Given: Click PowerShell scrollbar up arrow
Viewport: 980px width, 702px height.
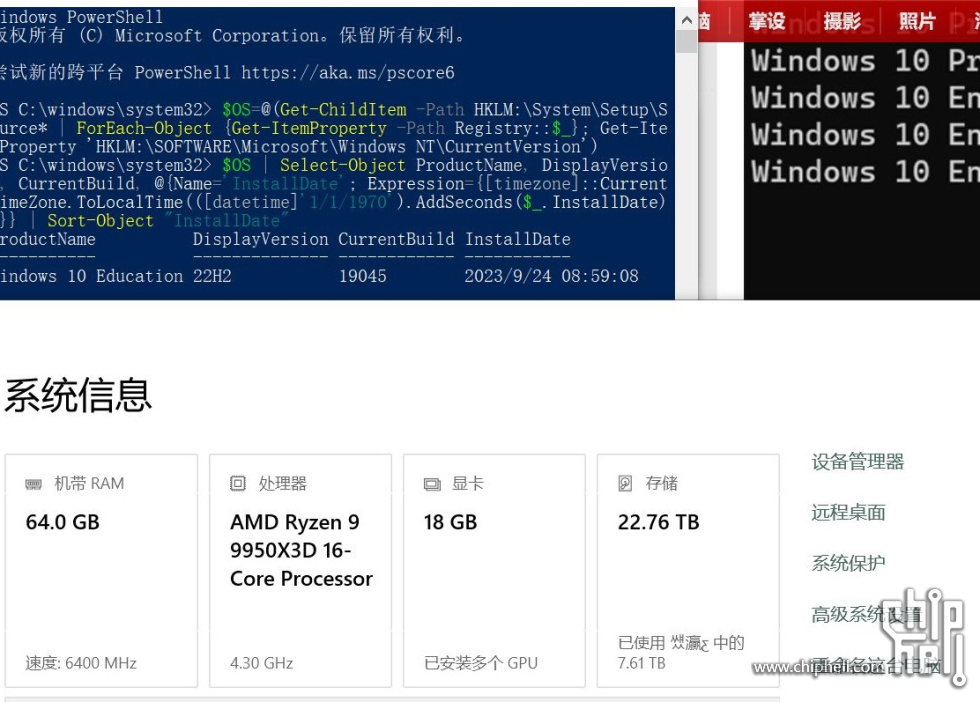Looking at the screenshot, I should (686, 20).
